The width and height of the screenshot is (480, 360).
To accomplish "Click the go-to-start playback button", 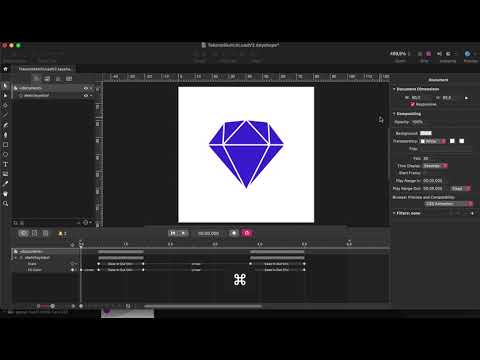I will [x=173, y=233].
